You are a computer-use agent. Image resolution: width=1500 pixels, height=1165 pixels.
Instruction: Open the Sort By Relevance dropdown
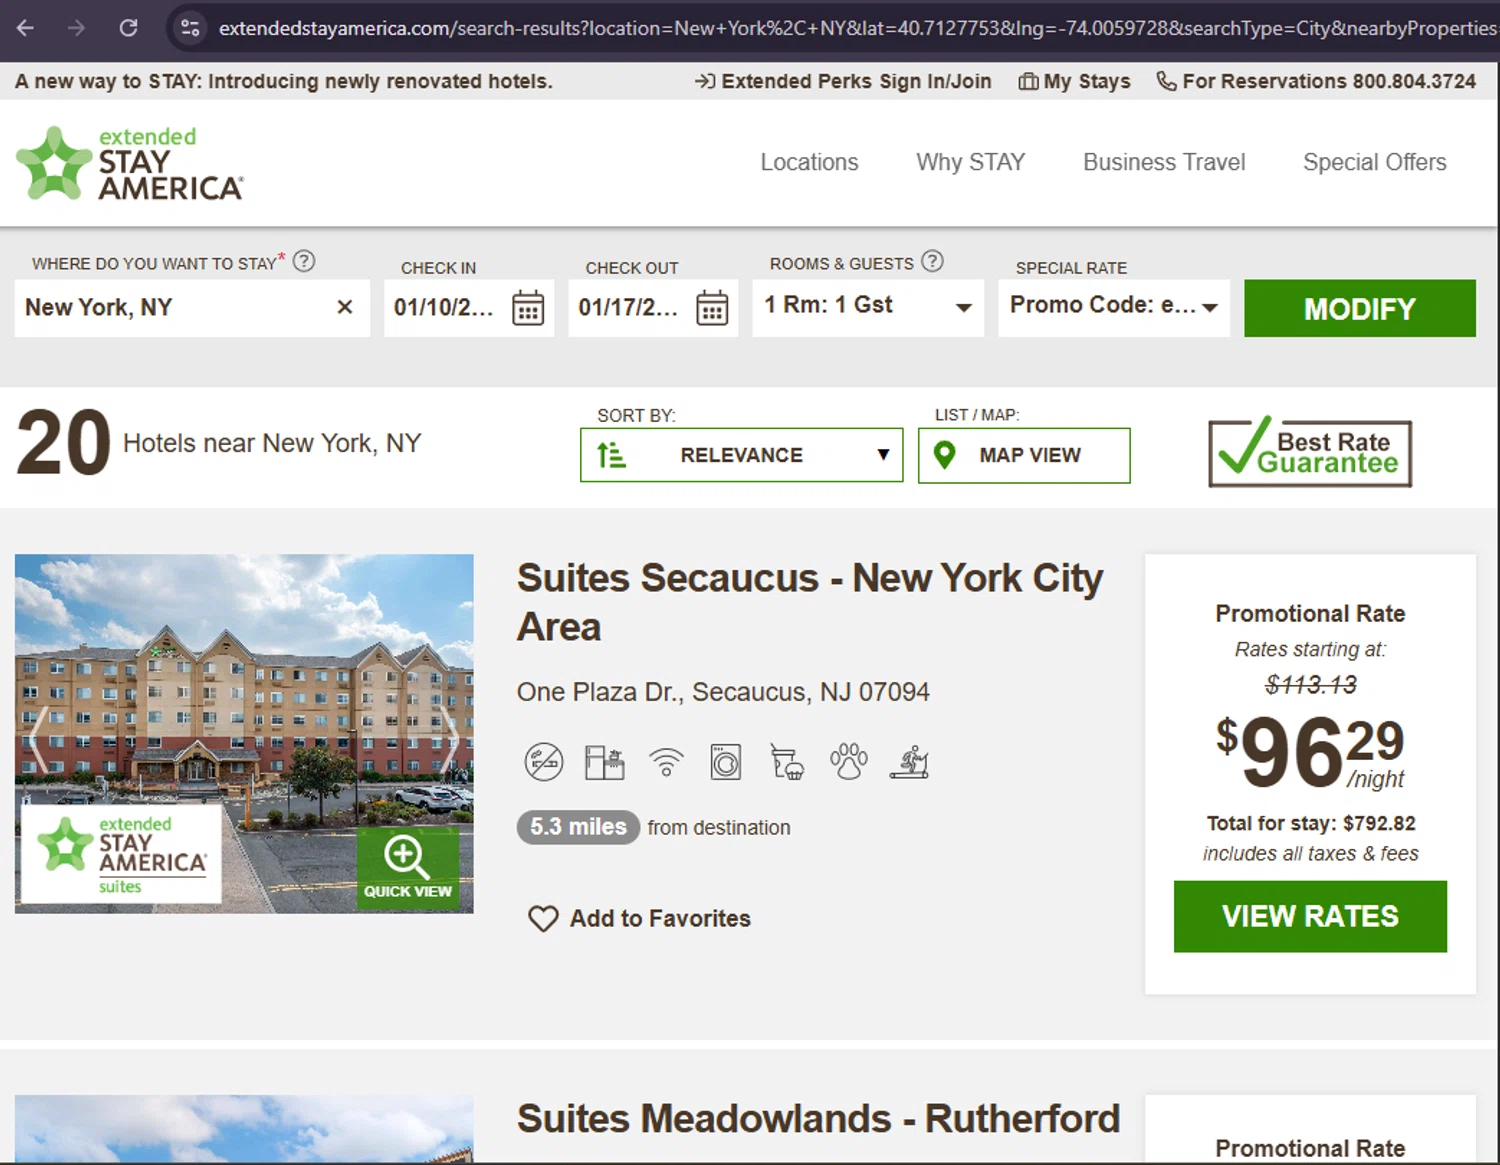(x=742, y=455)
